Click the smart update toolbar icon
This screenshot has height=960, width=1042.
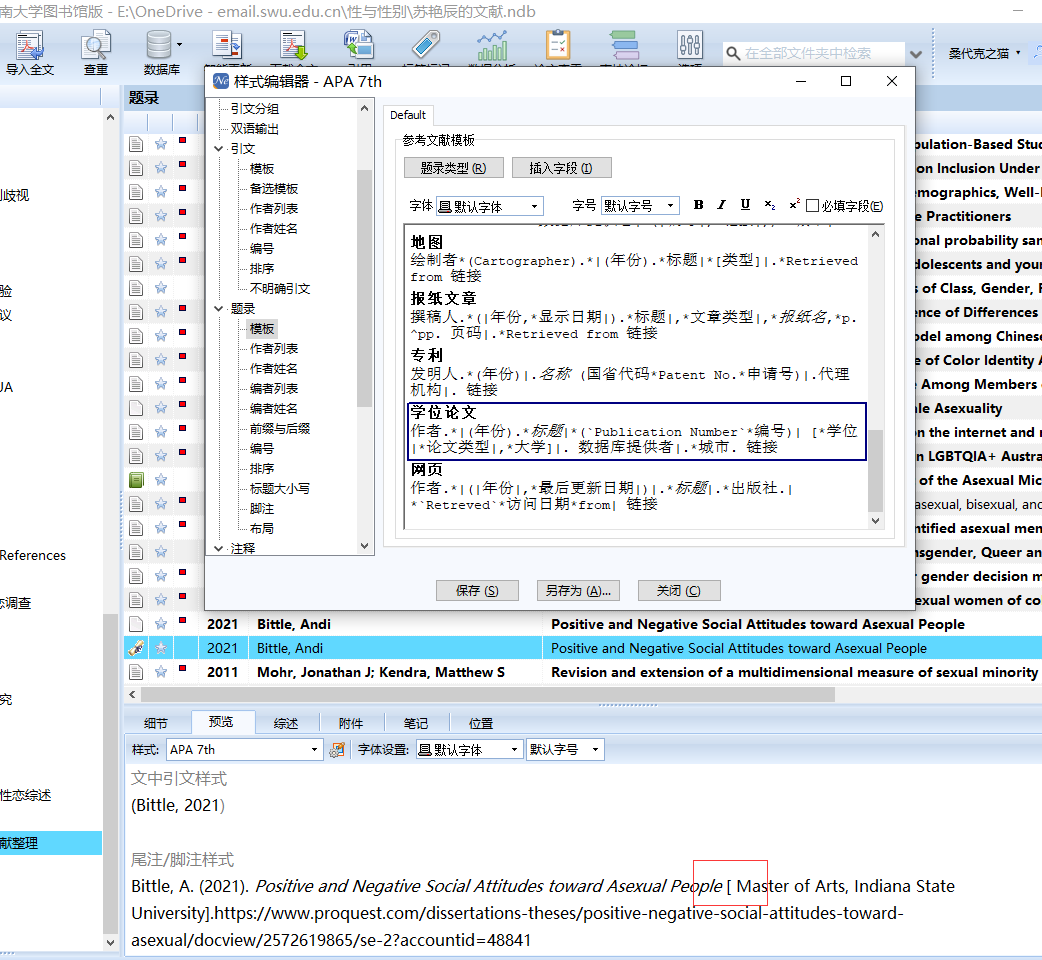pos(227,46)
